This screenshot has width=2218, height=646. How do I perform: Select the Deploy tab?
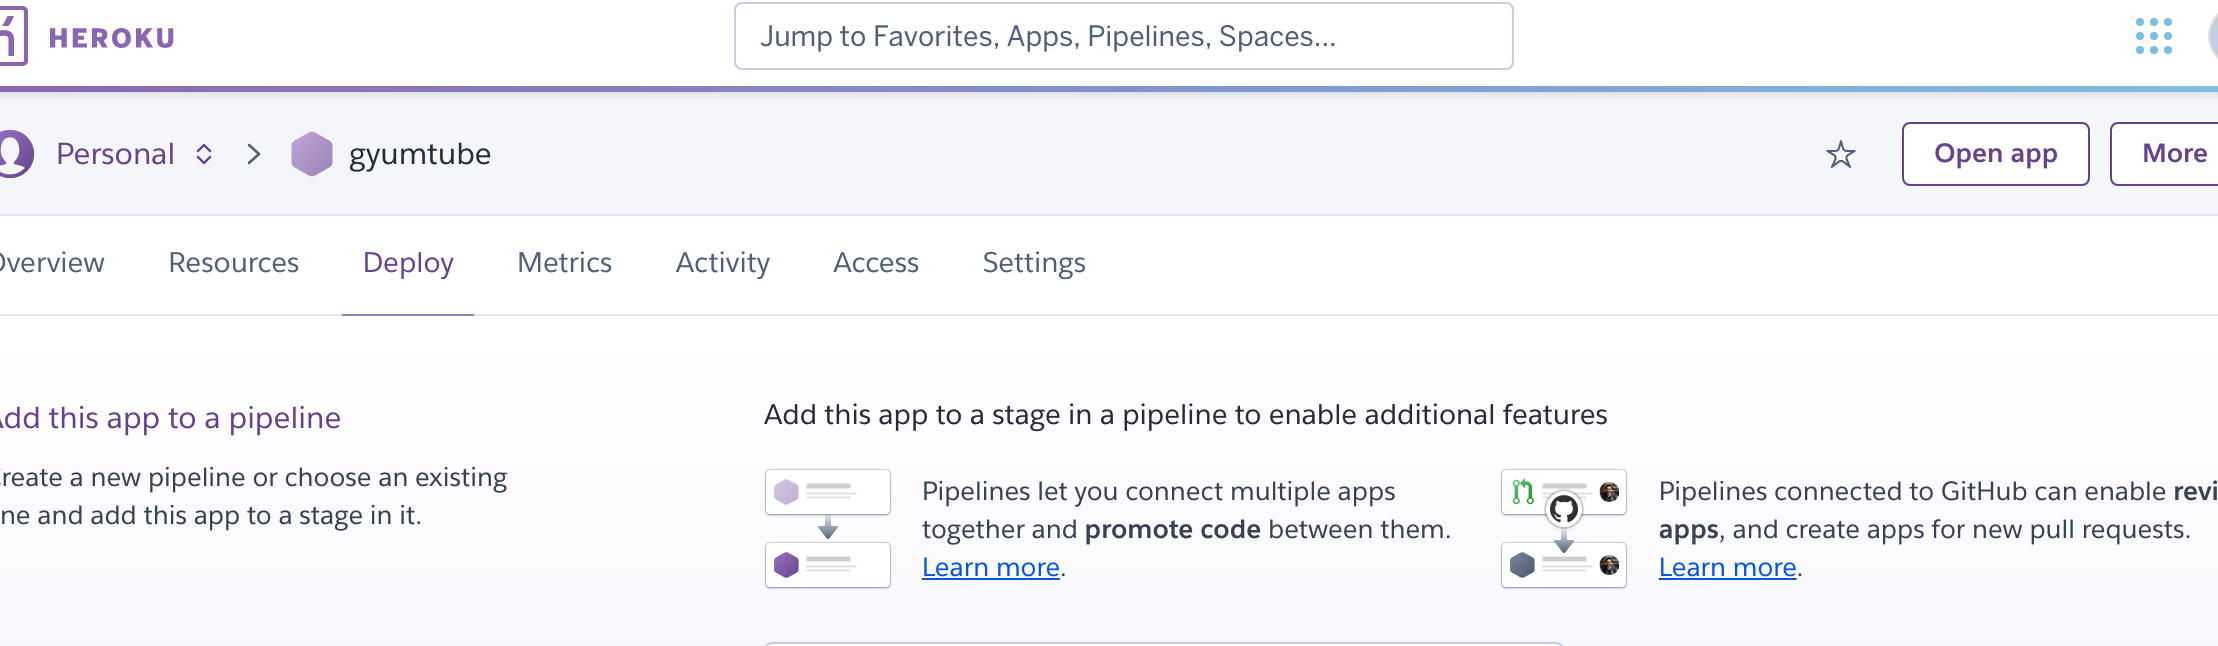tap(408, 263)
